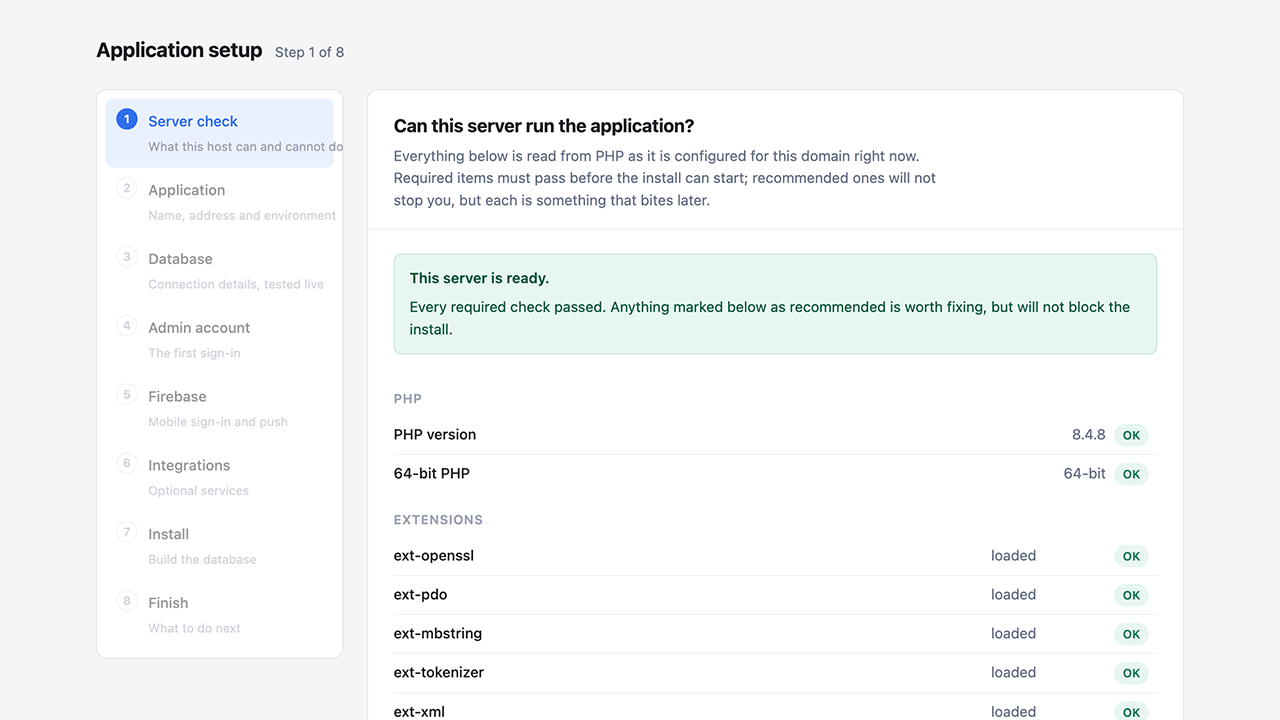Click the step 5 number badge
The height and width of the screenshot is (720, 1280).
(x=127, y=395)
